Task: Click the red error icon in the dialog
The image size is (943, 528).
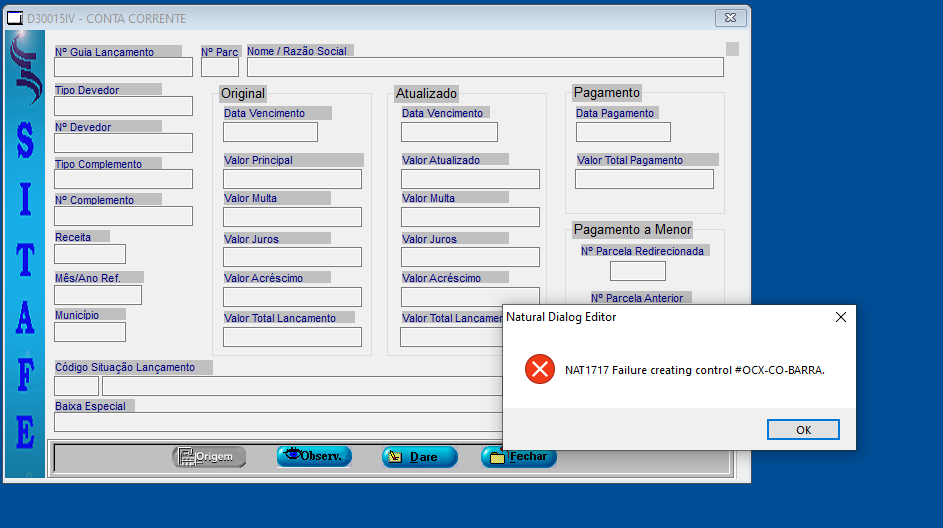Action: (x=540, y=370)
